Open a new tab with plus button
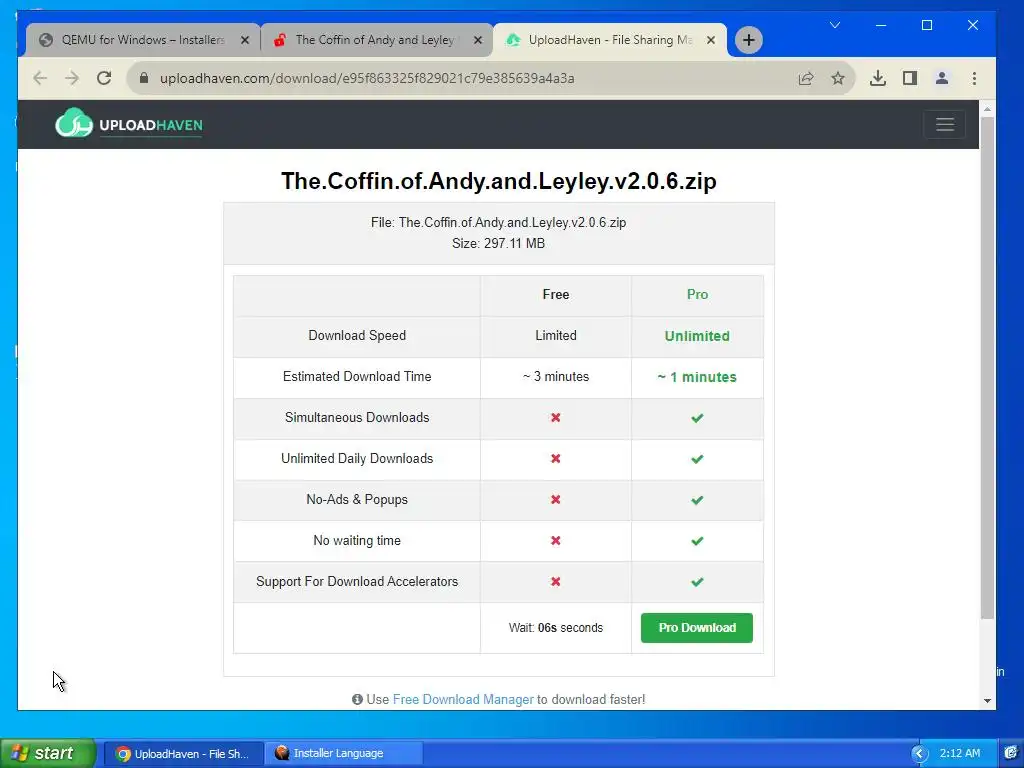The width and height of the screenshot is (1024, 768). tap(748, 40)
